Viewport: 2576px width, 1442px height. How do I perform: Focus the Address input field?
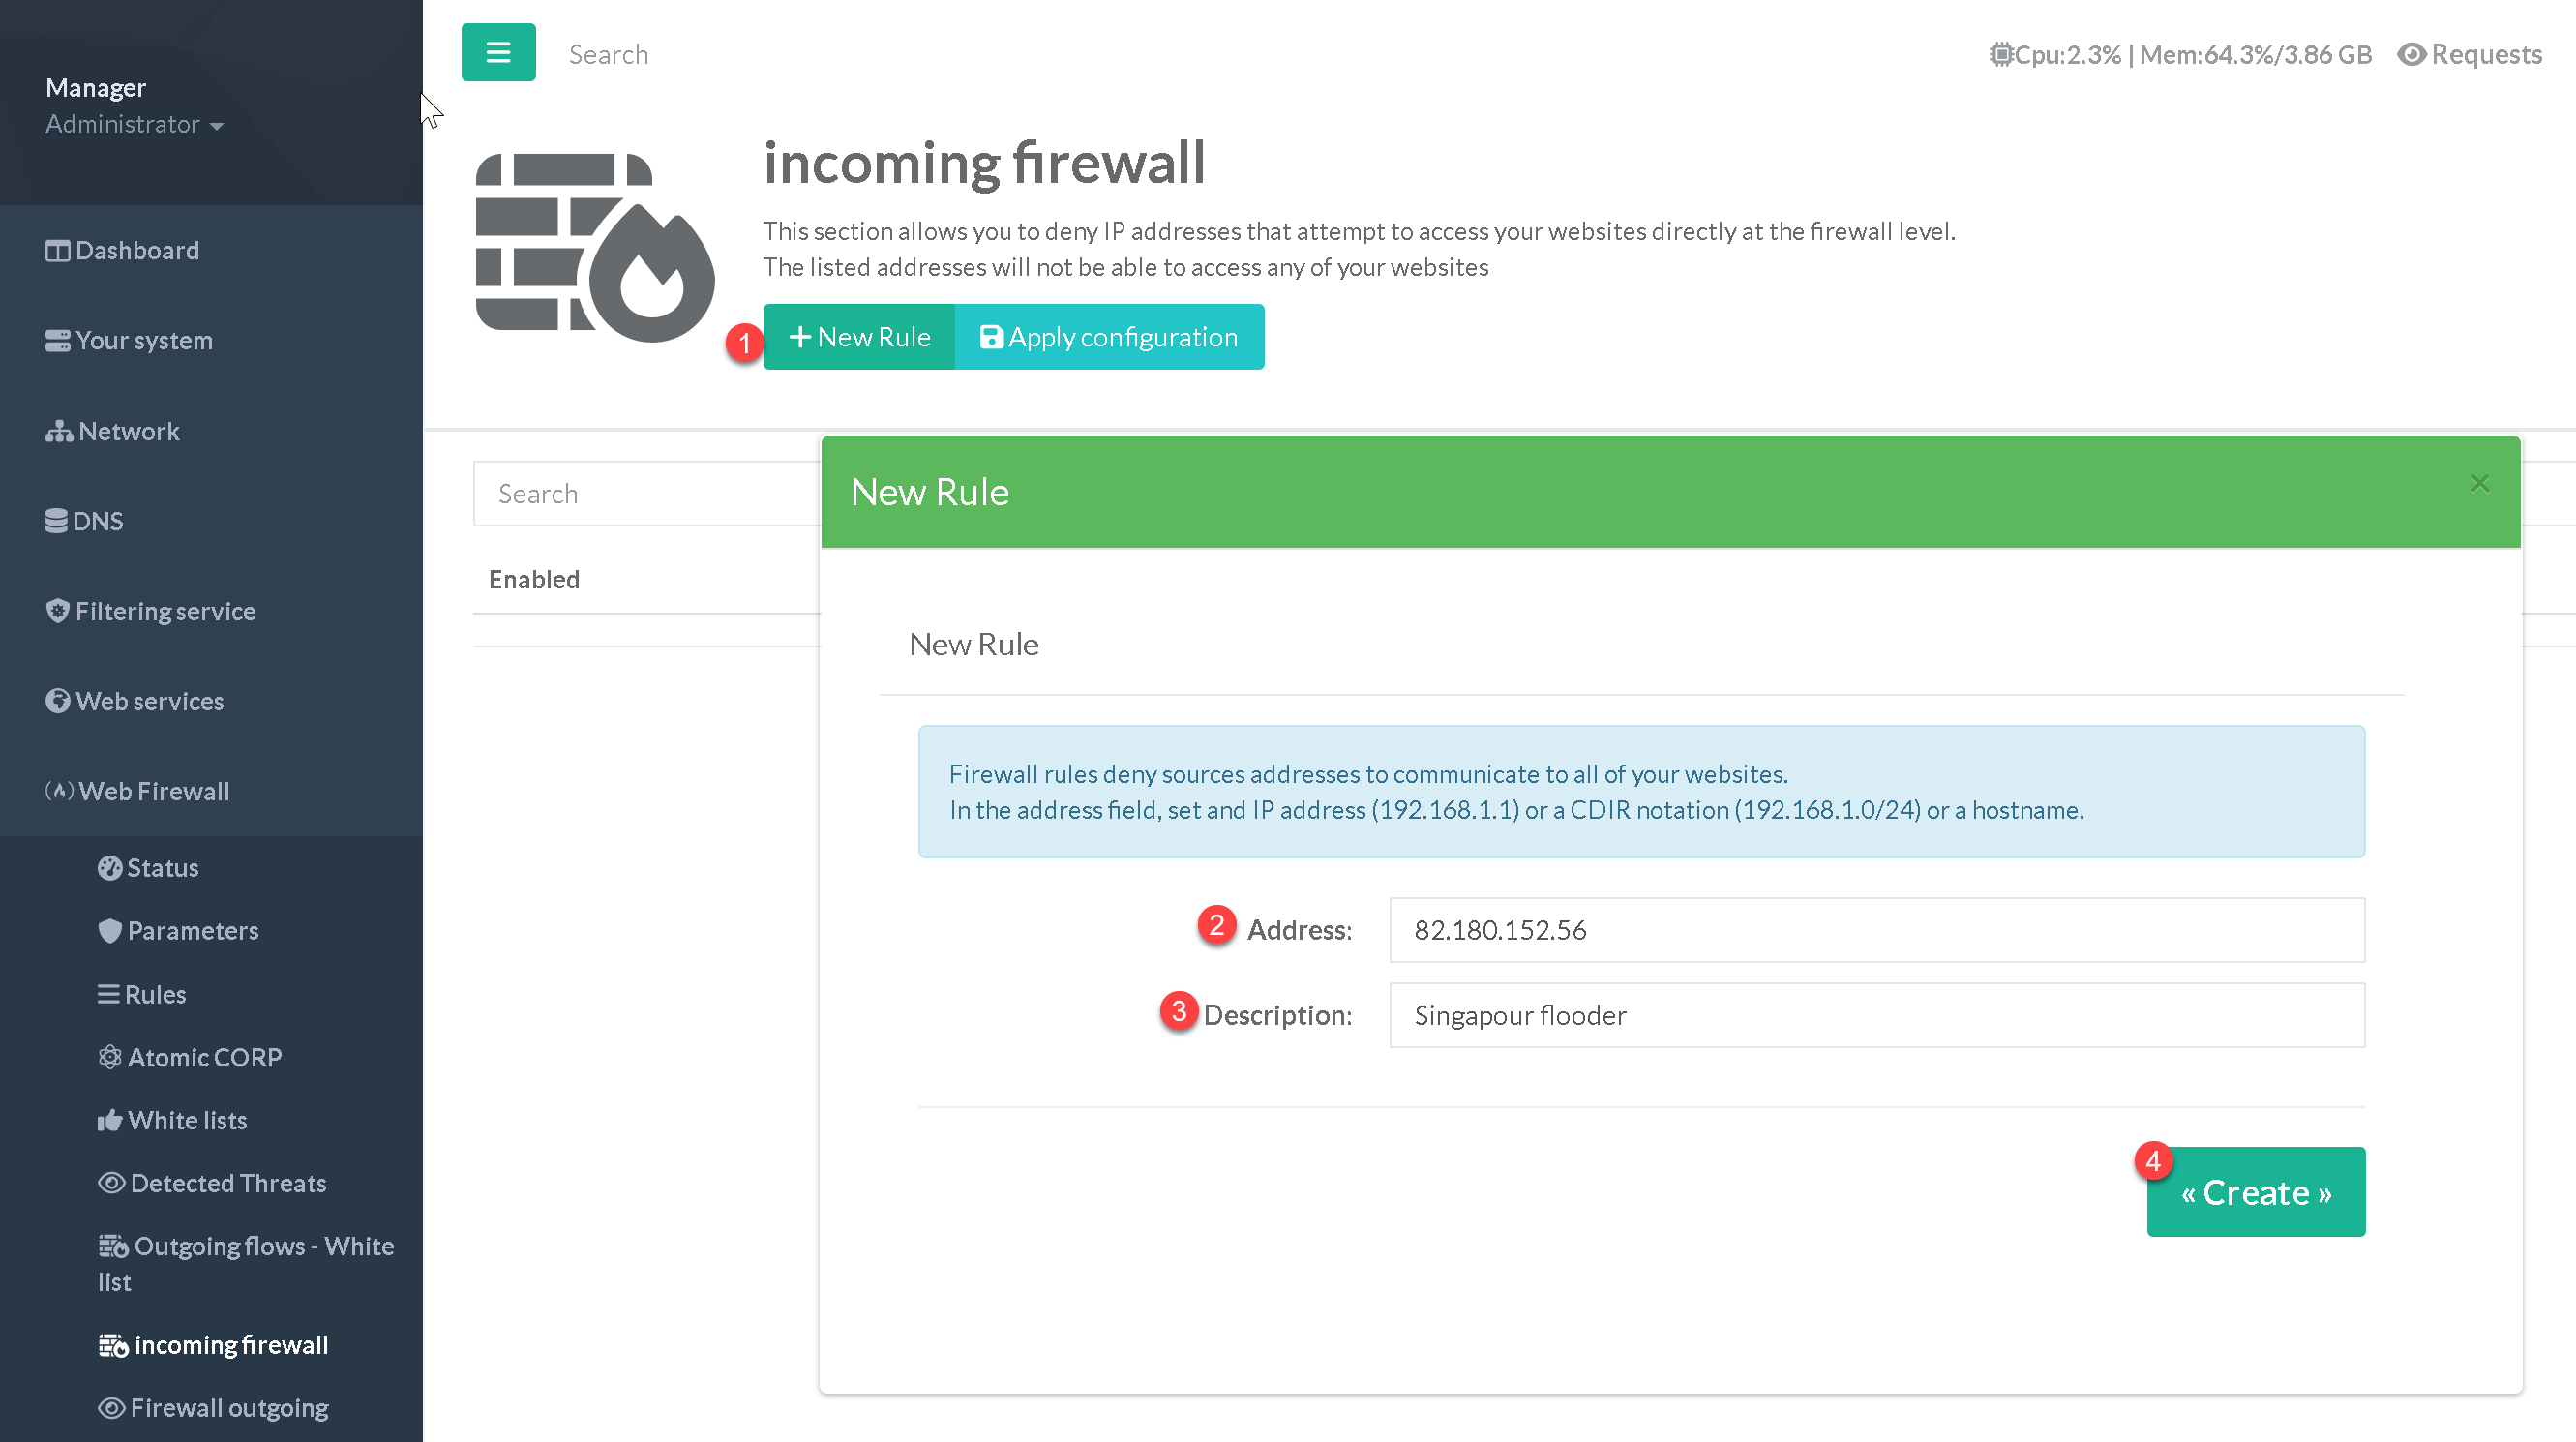(1876, 930)
